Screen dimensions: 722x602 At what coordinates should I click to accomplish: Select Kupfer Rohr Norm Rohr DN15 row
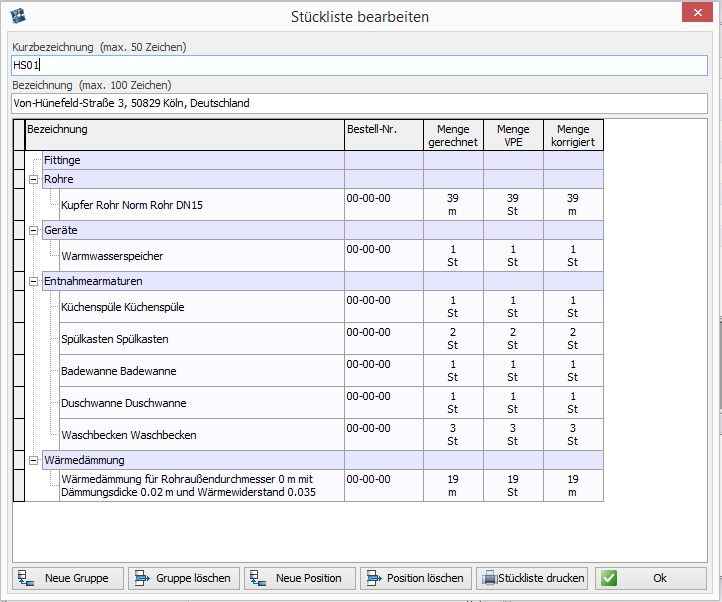pos(331,205)
